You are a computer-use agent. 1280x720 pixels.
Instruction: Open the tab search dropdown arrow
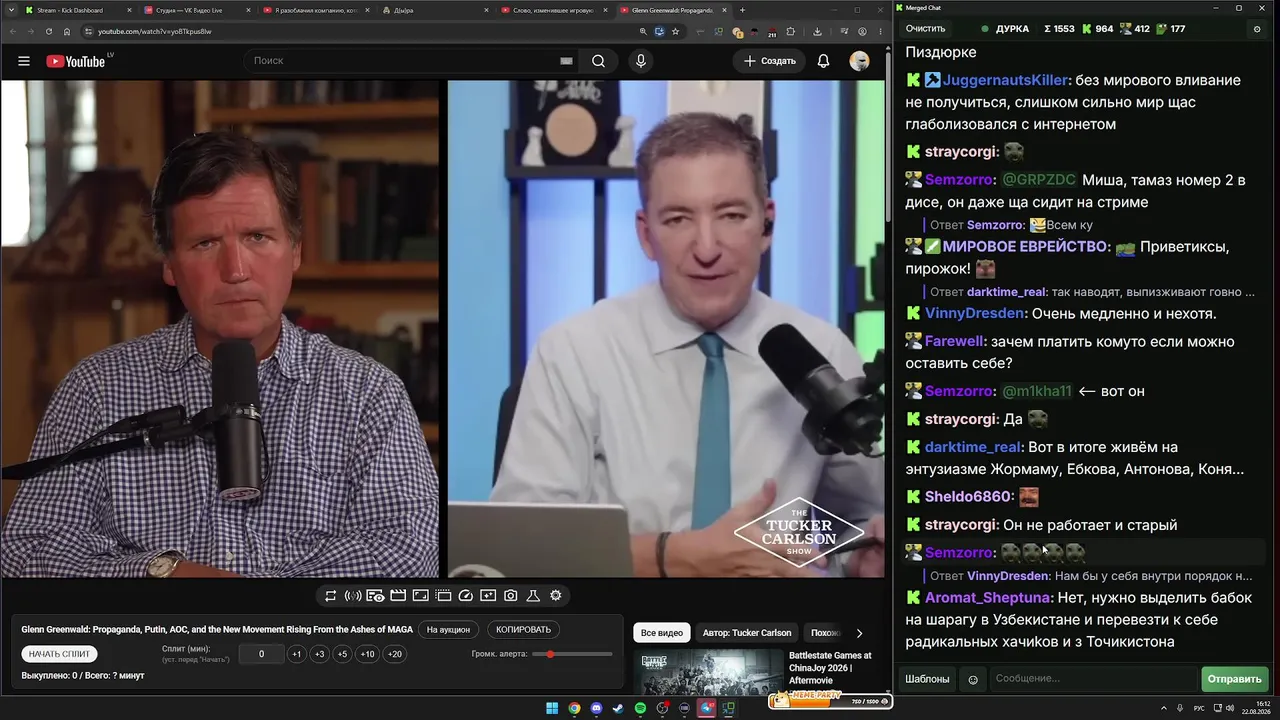[10, 10]
